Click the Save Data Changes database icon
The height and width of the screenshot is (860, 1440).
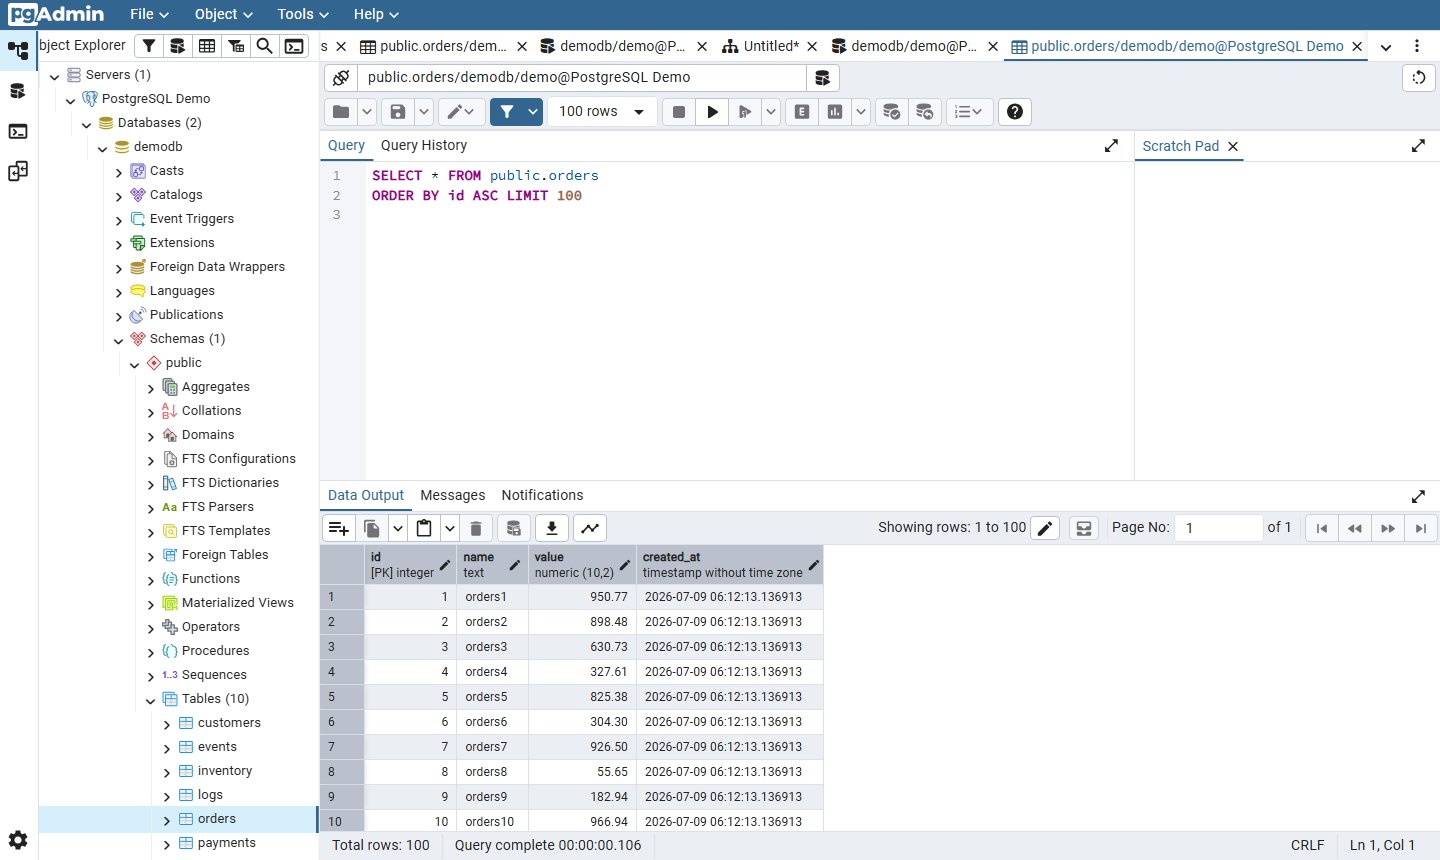click(513, 528)
